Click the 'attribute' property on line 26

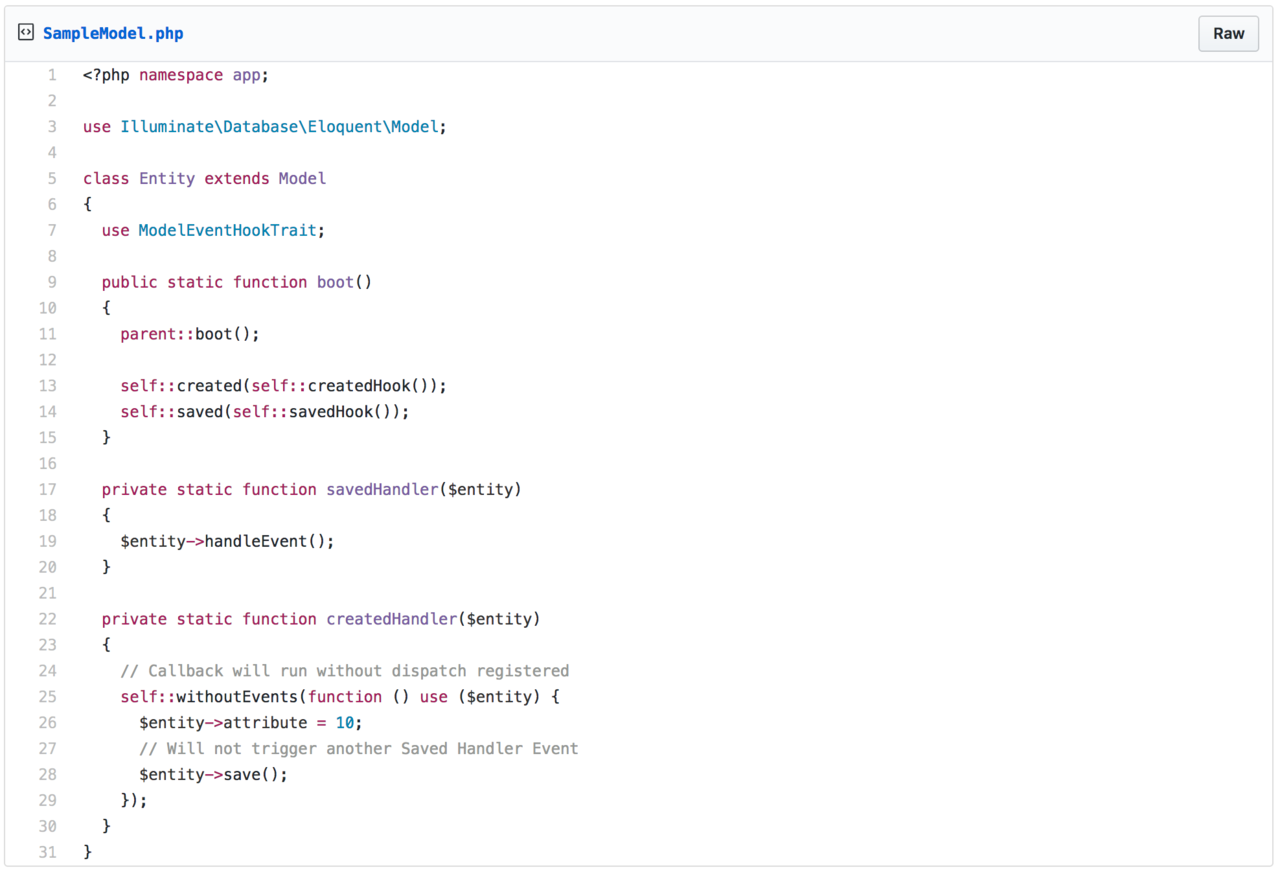coord(265,723)
